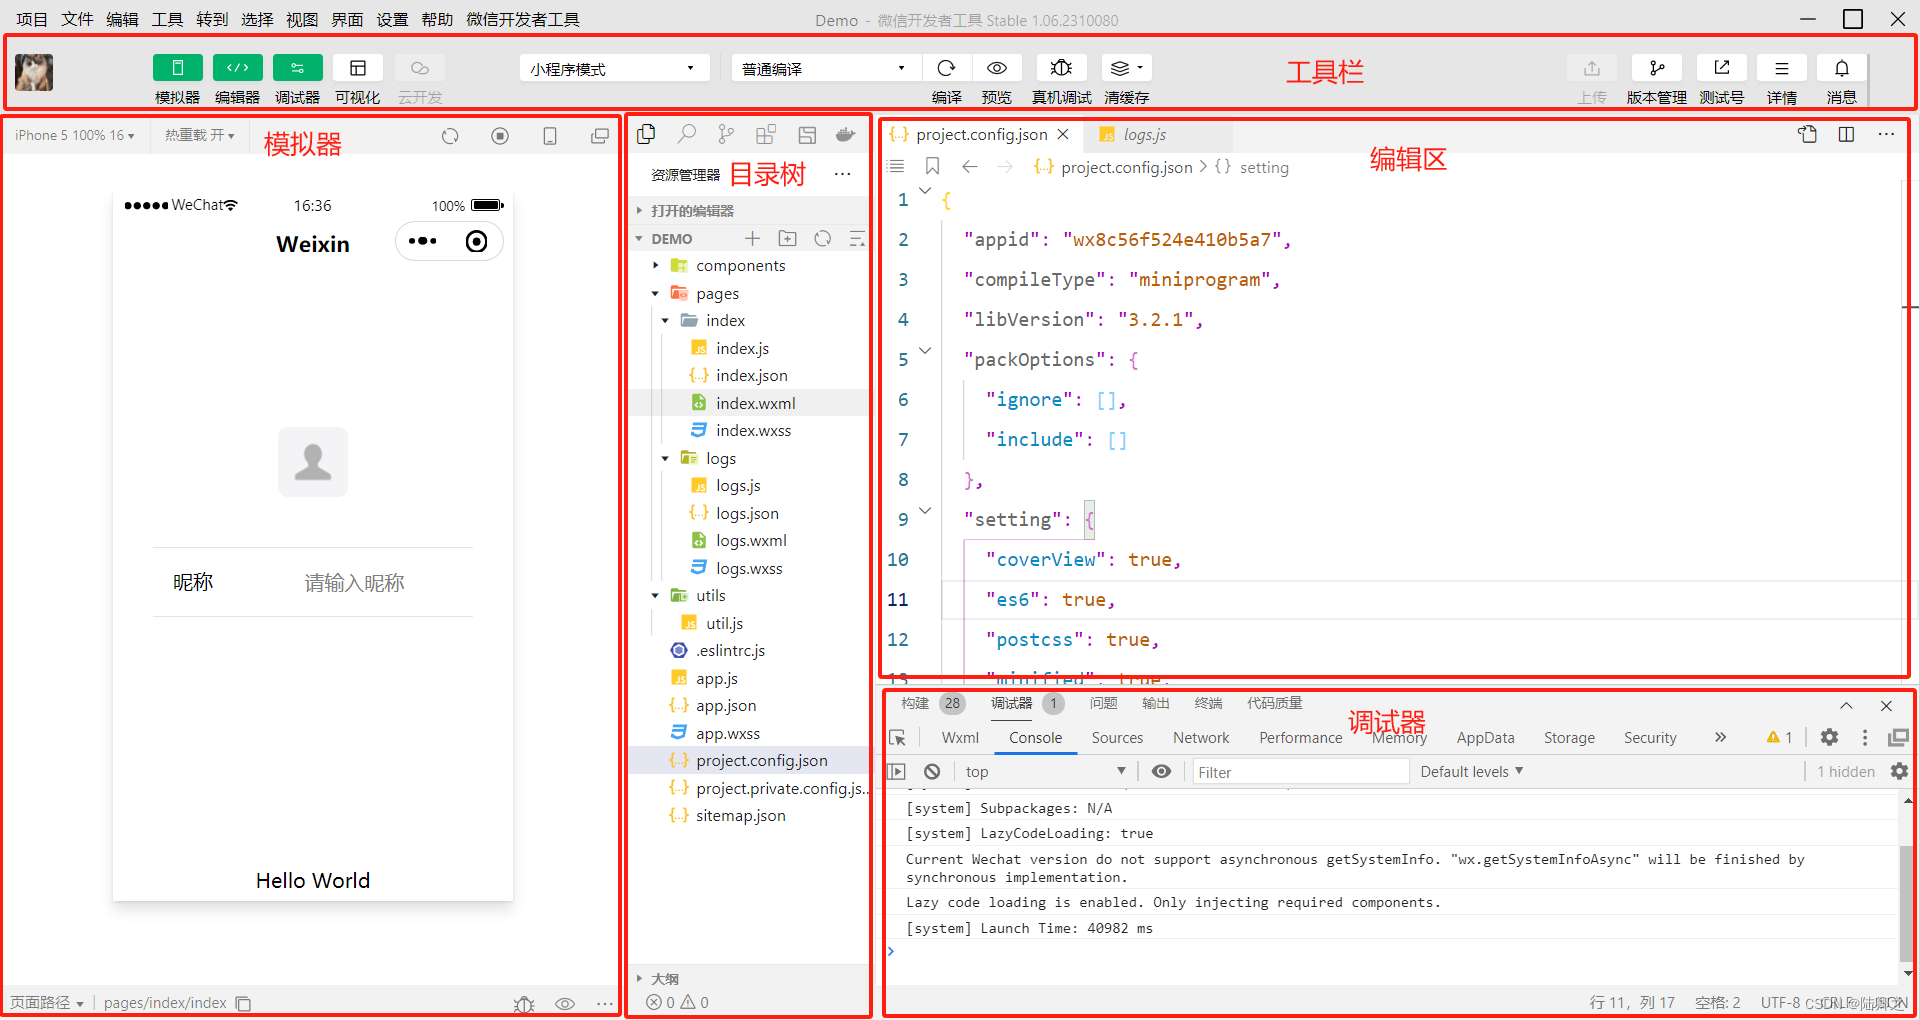Split the editor with the split icon
Viewport: 1920px width, 1020px height.
[1846, 134]
